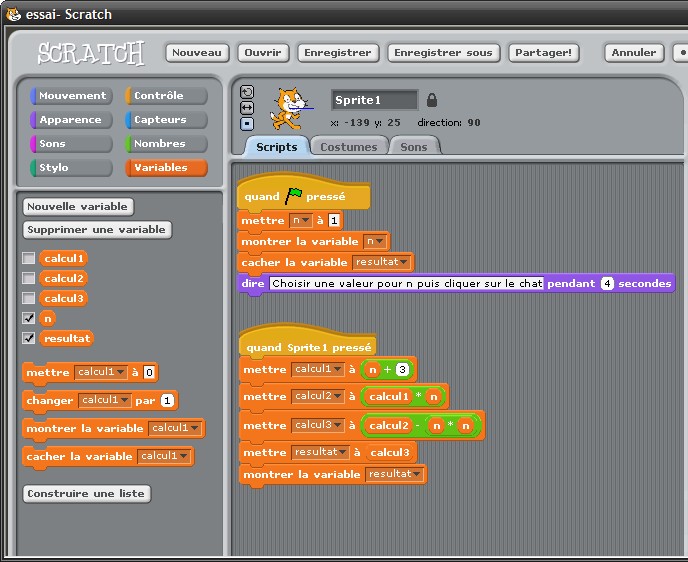The image size is (688, 562).
Task: Click the value 3 in 'n + 3' operator
Action: tap(402, 369)
